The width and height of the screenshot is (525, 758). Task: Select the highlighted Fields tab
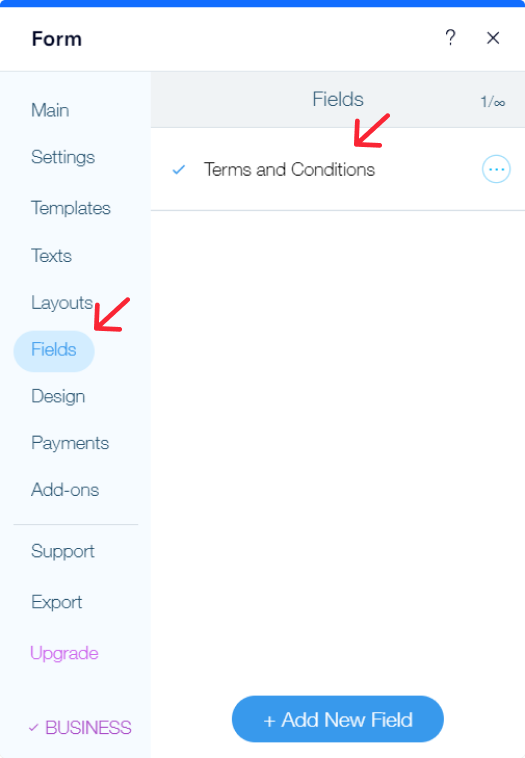click(x=54, y=350)
